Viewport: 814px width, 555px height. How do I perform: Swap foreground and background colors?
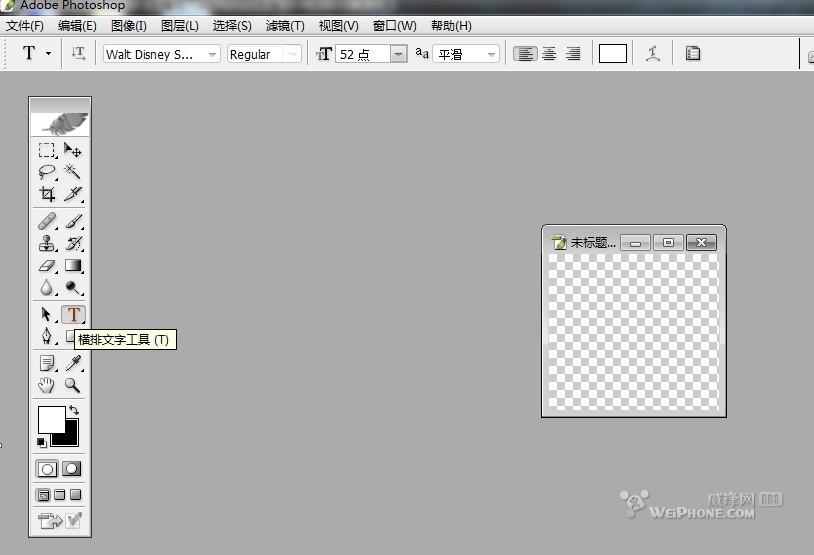[73, 410]
